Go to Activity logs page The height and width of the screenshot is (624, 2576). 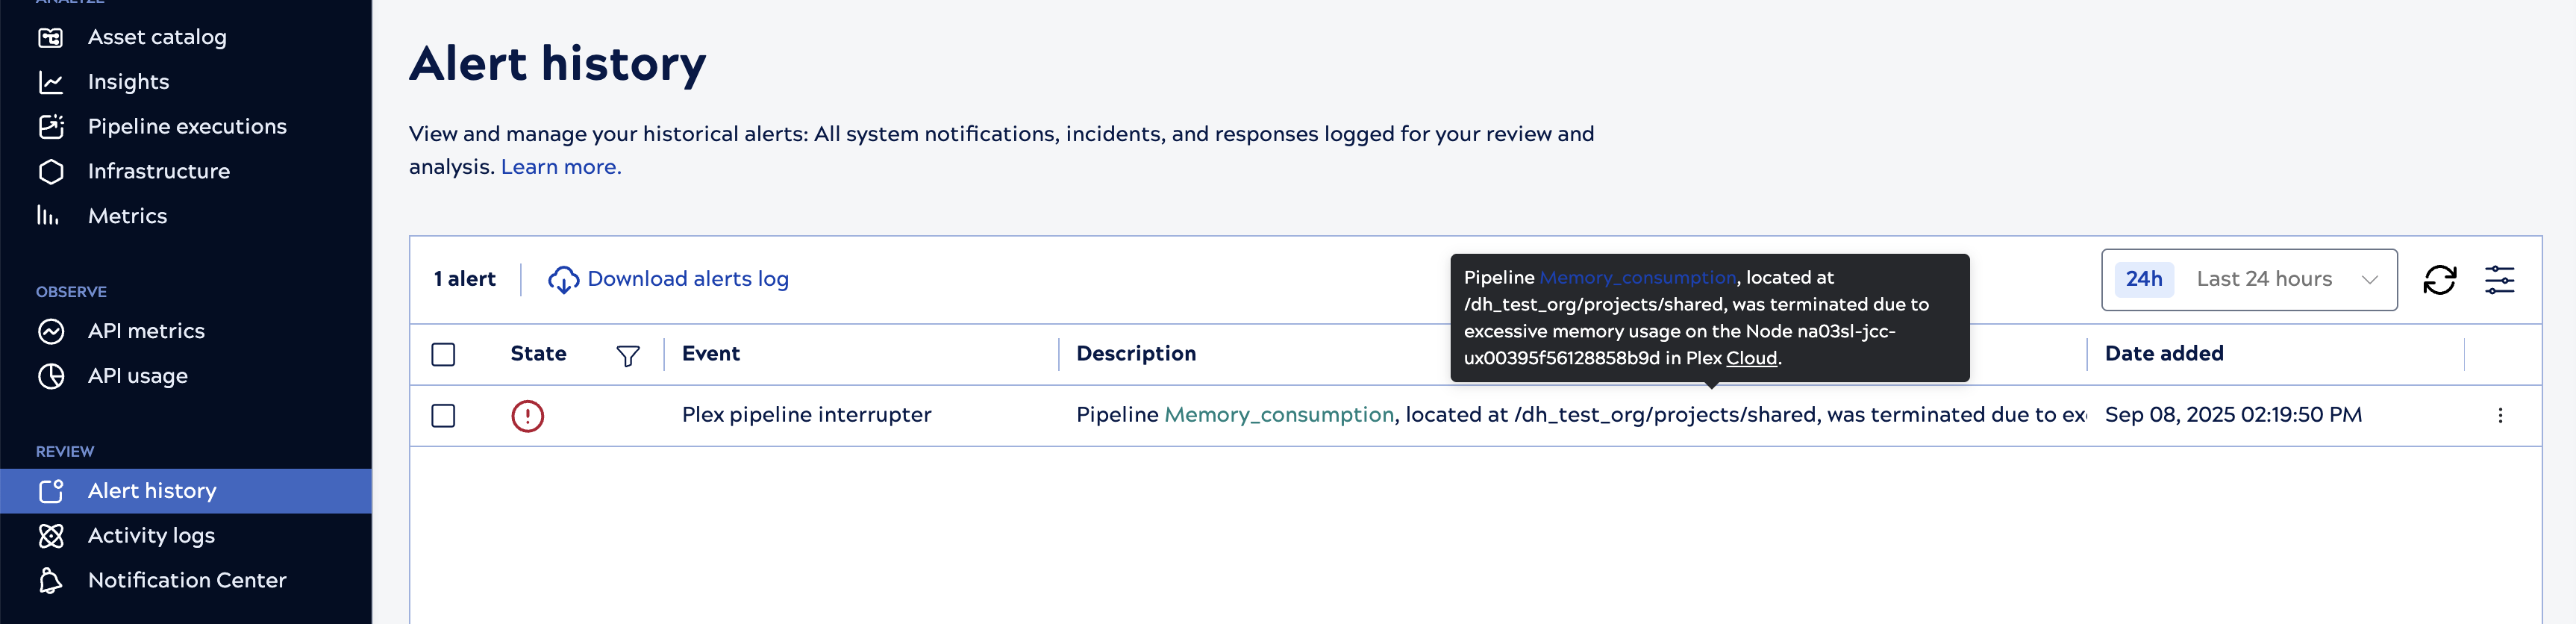(151, 536)
